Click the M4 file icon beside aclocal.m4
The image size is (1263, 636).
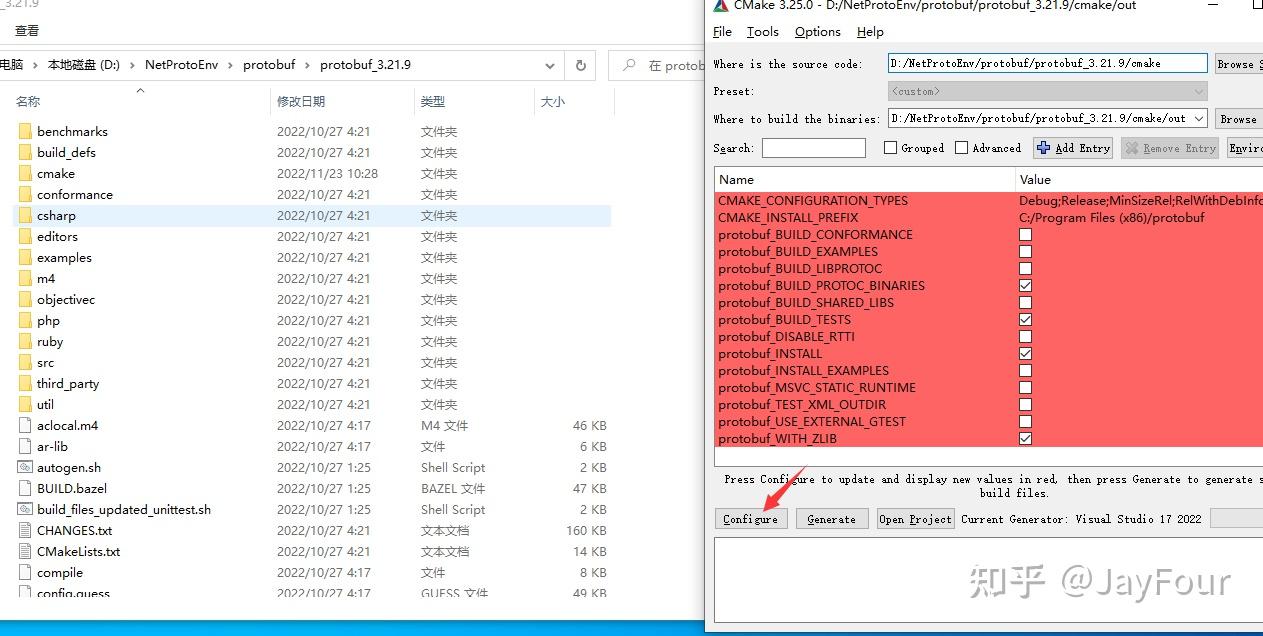24,425
